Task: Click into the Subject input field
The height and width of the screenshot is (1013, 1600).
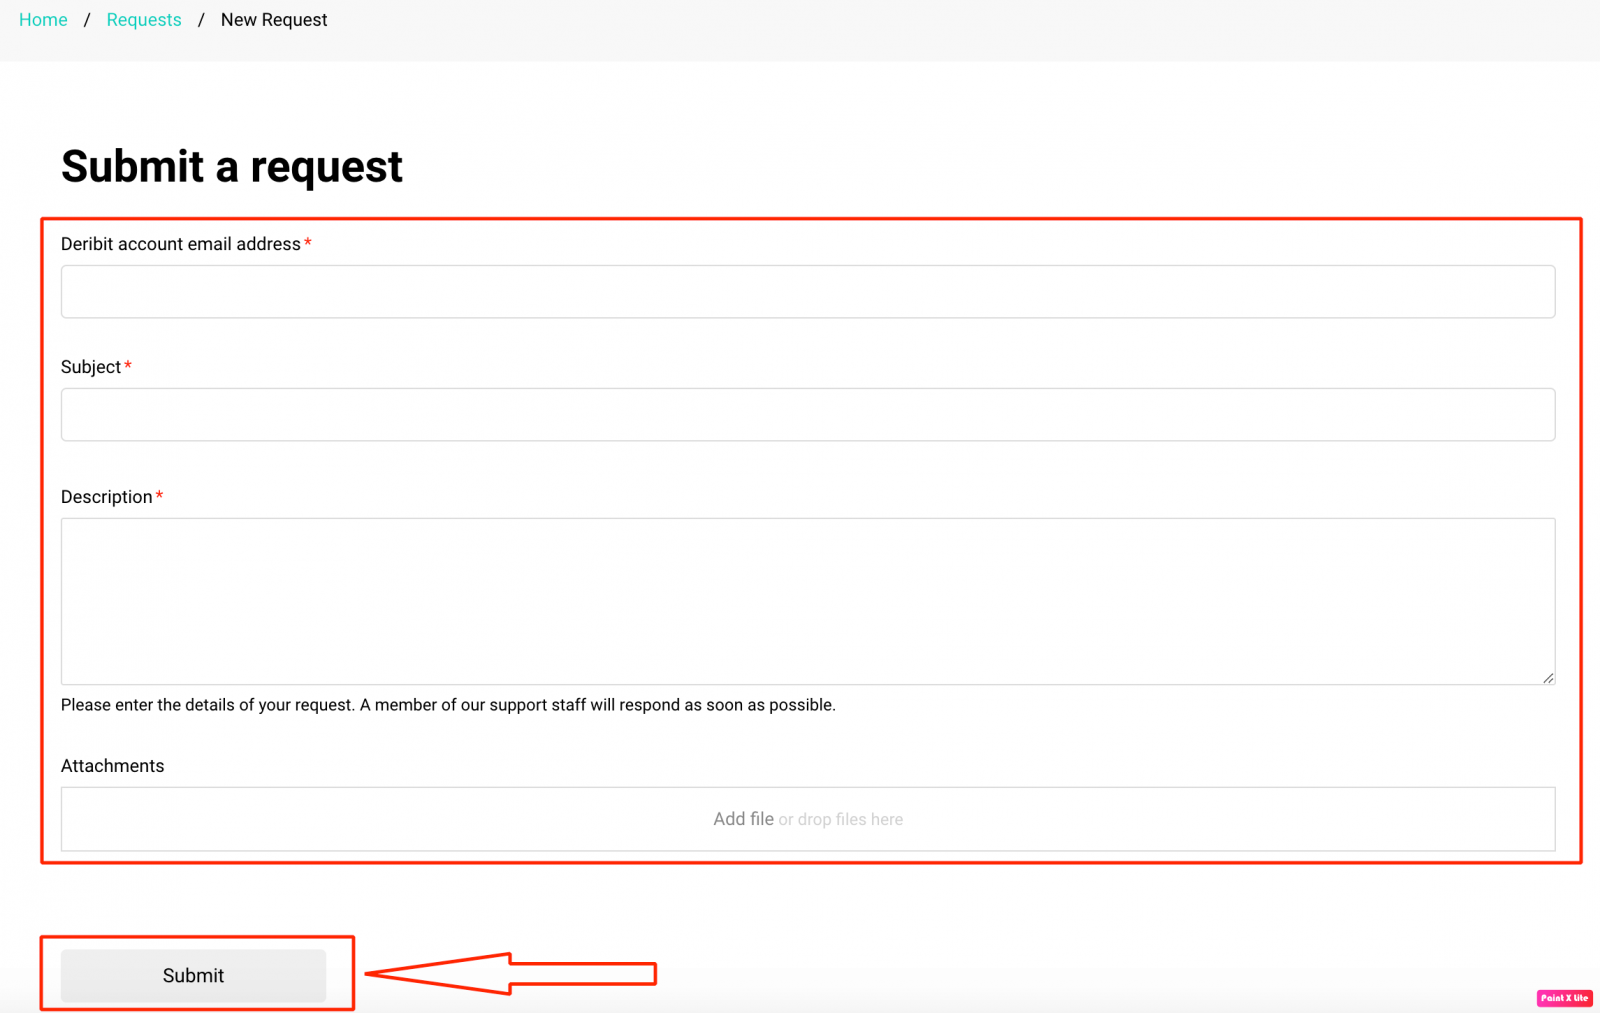Action: [x=807, y=415]
